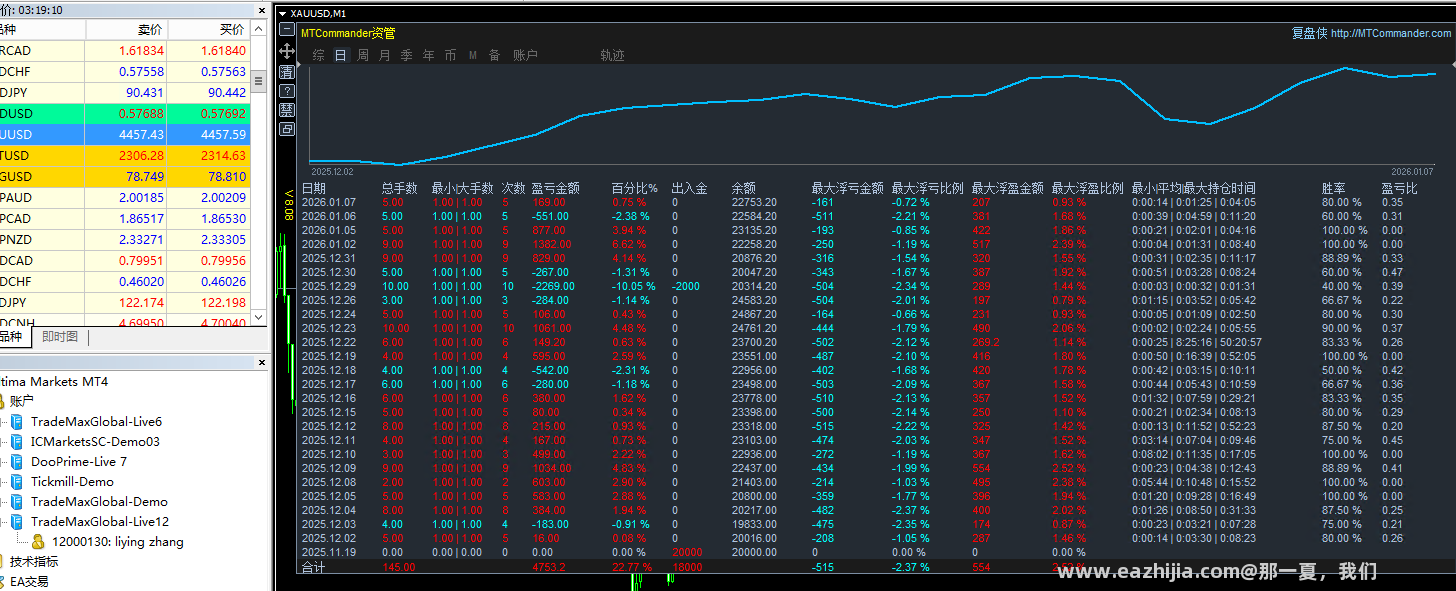The image size is (1456, 591).
Task: Click the 清 clear icon in the sidebar
Action: click(287, 71)
